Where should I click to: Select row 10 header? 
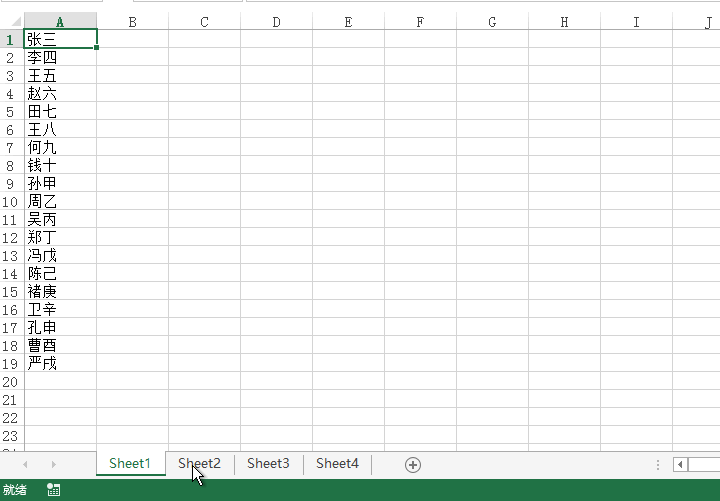point(12,202)
